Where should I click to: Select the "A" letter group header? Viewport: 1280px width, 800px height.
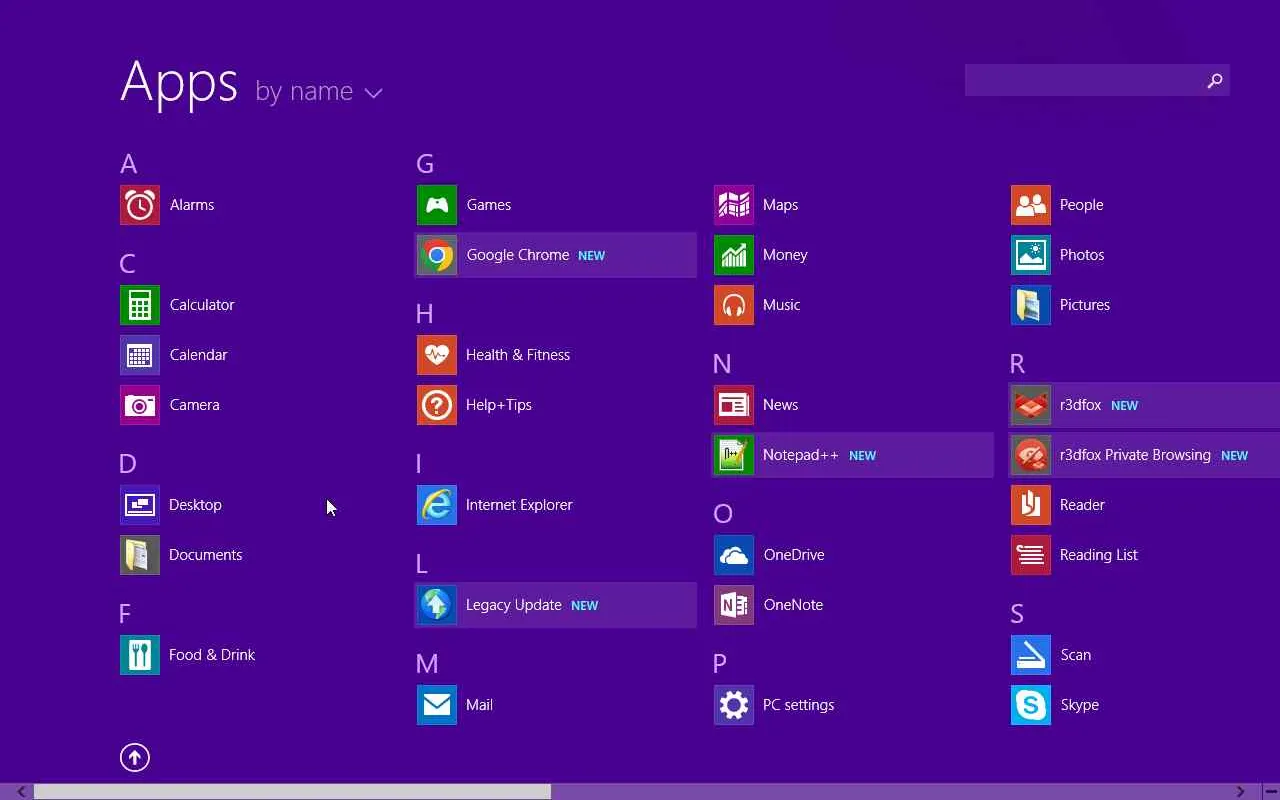pos(128,164)
